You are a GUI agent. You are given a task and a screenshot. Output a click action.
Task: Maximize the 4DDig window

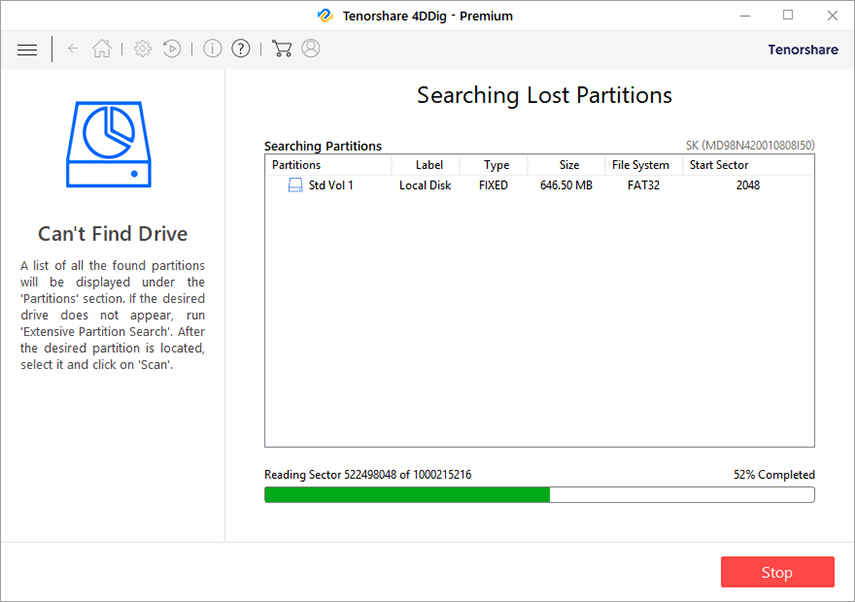point(788,15)
